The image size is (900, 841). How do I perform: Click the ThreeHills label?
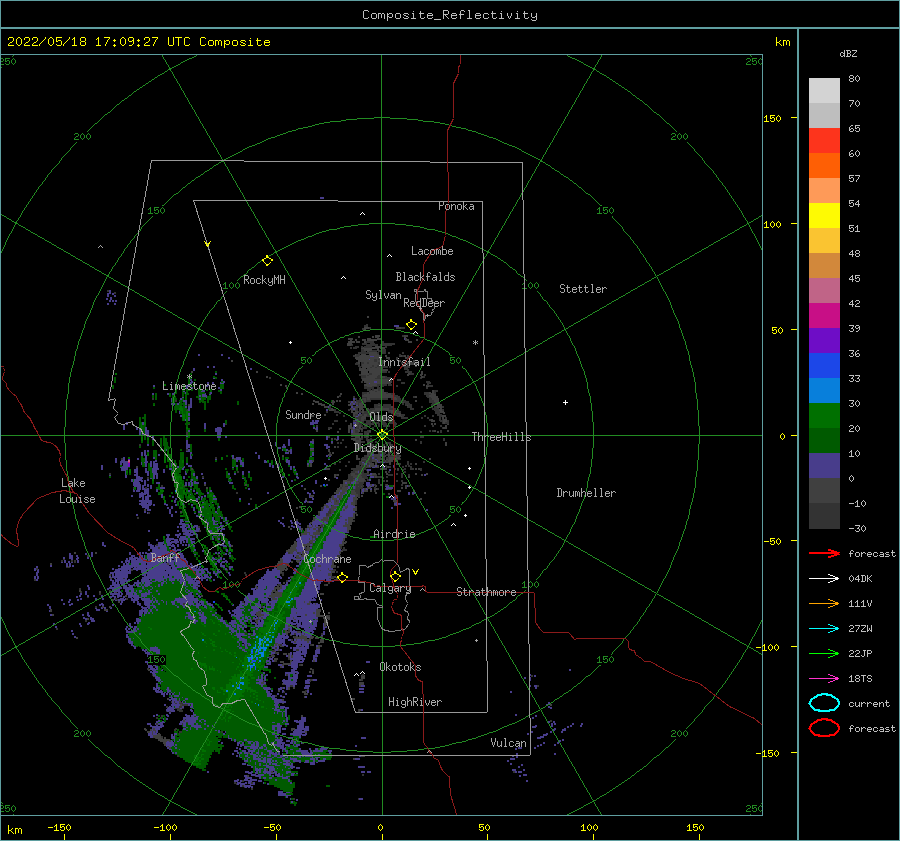[501, 437]
